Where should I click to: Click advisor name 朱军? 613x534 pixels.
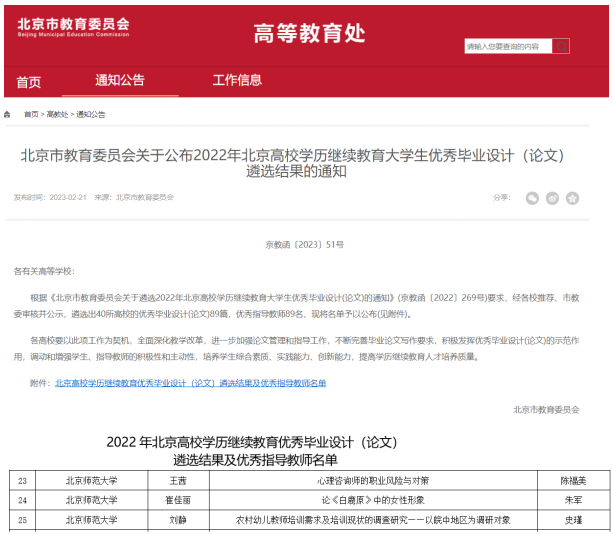(x=574, y=500)
